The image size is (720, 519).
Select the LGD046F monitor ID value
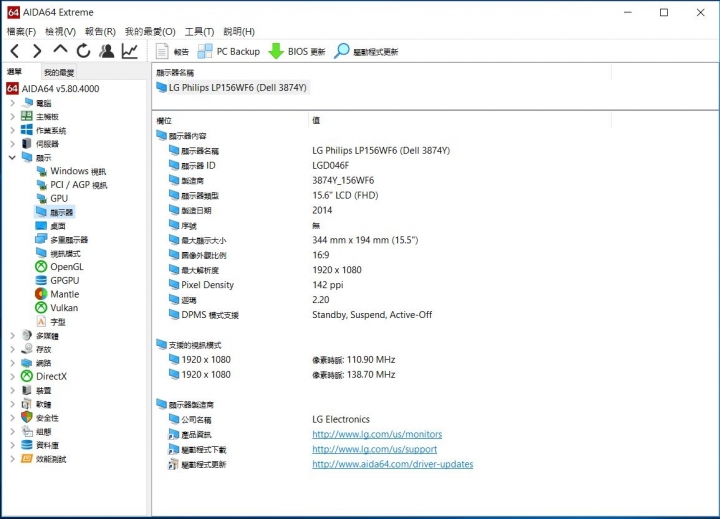(x=331, y=165)
